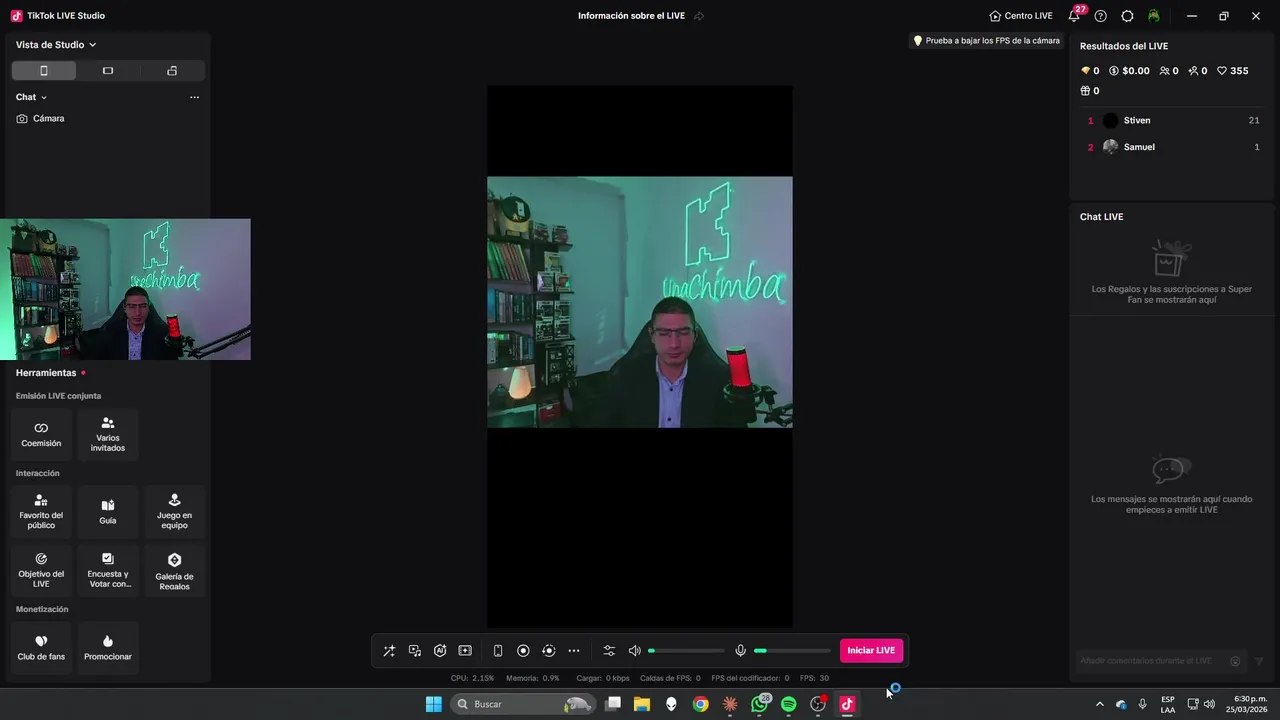
Task: Start broadcasting with Iniciar LIVE
Action: pos(871,651)
